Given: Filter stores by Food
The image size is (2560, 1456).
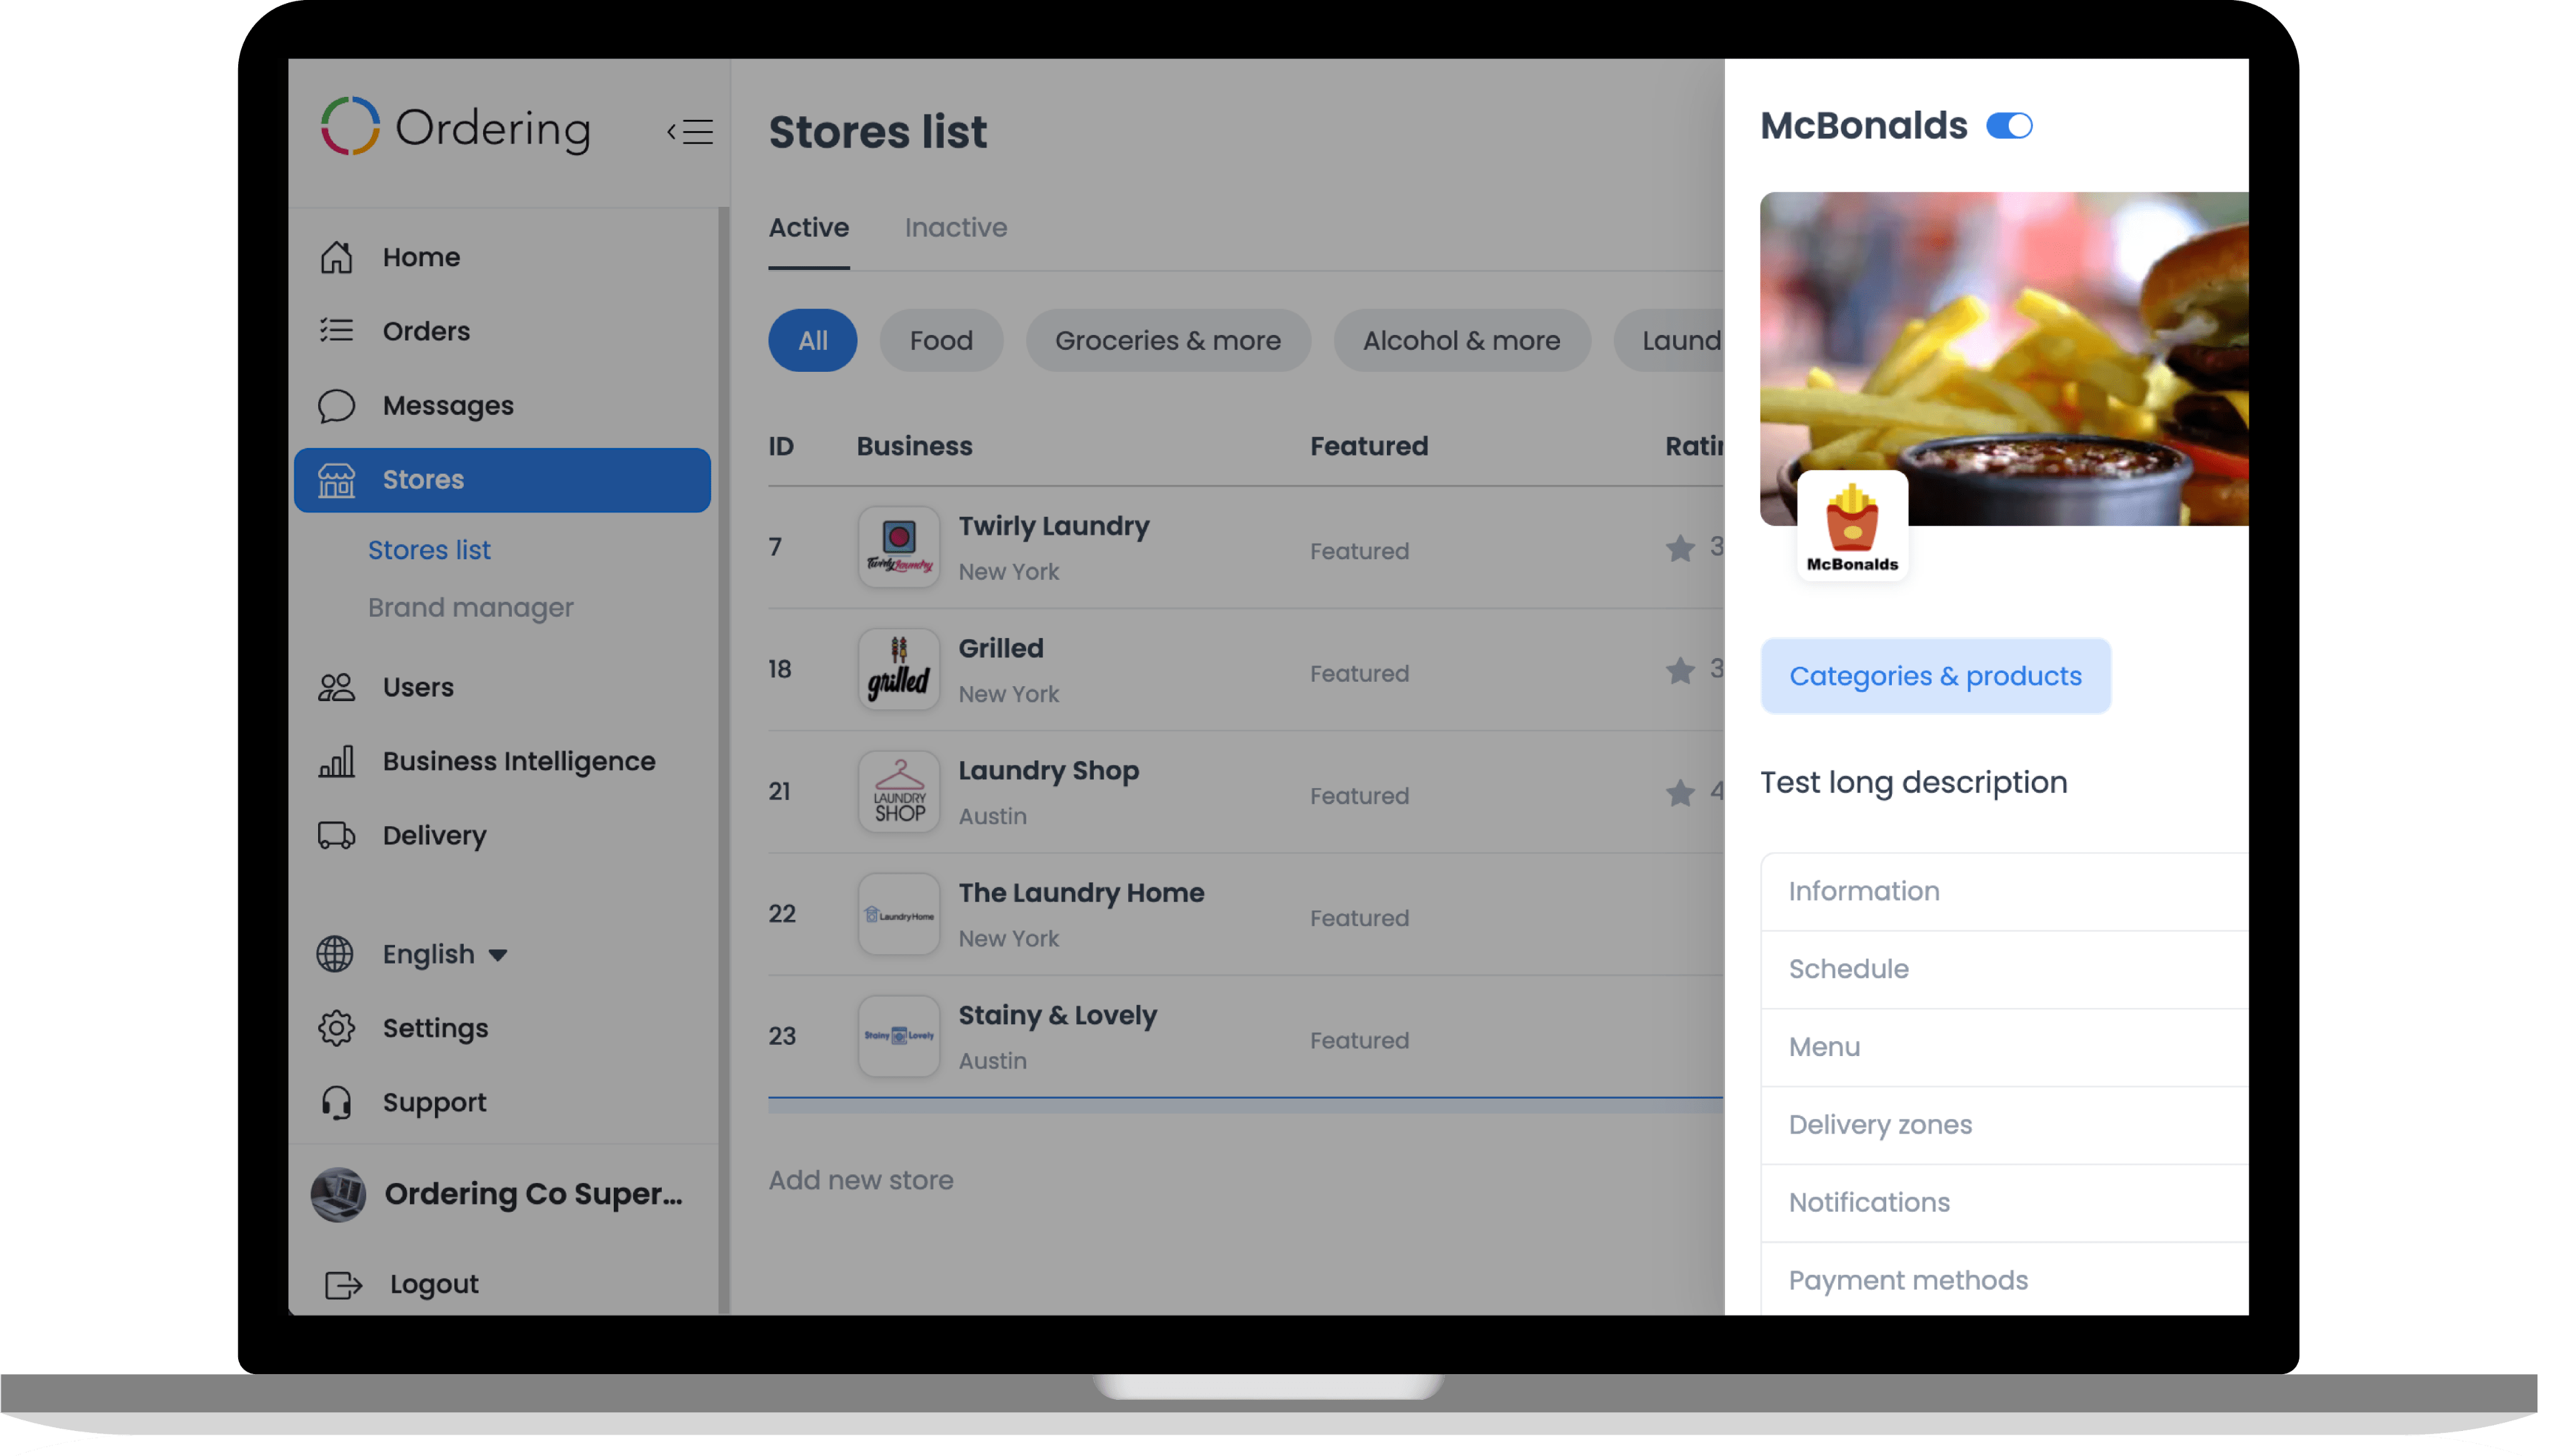Looking at the screenshot, I should (941, 340).
